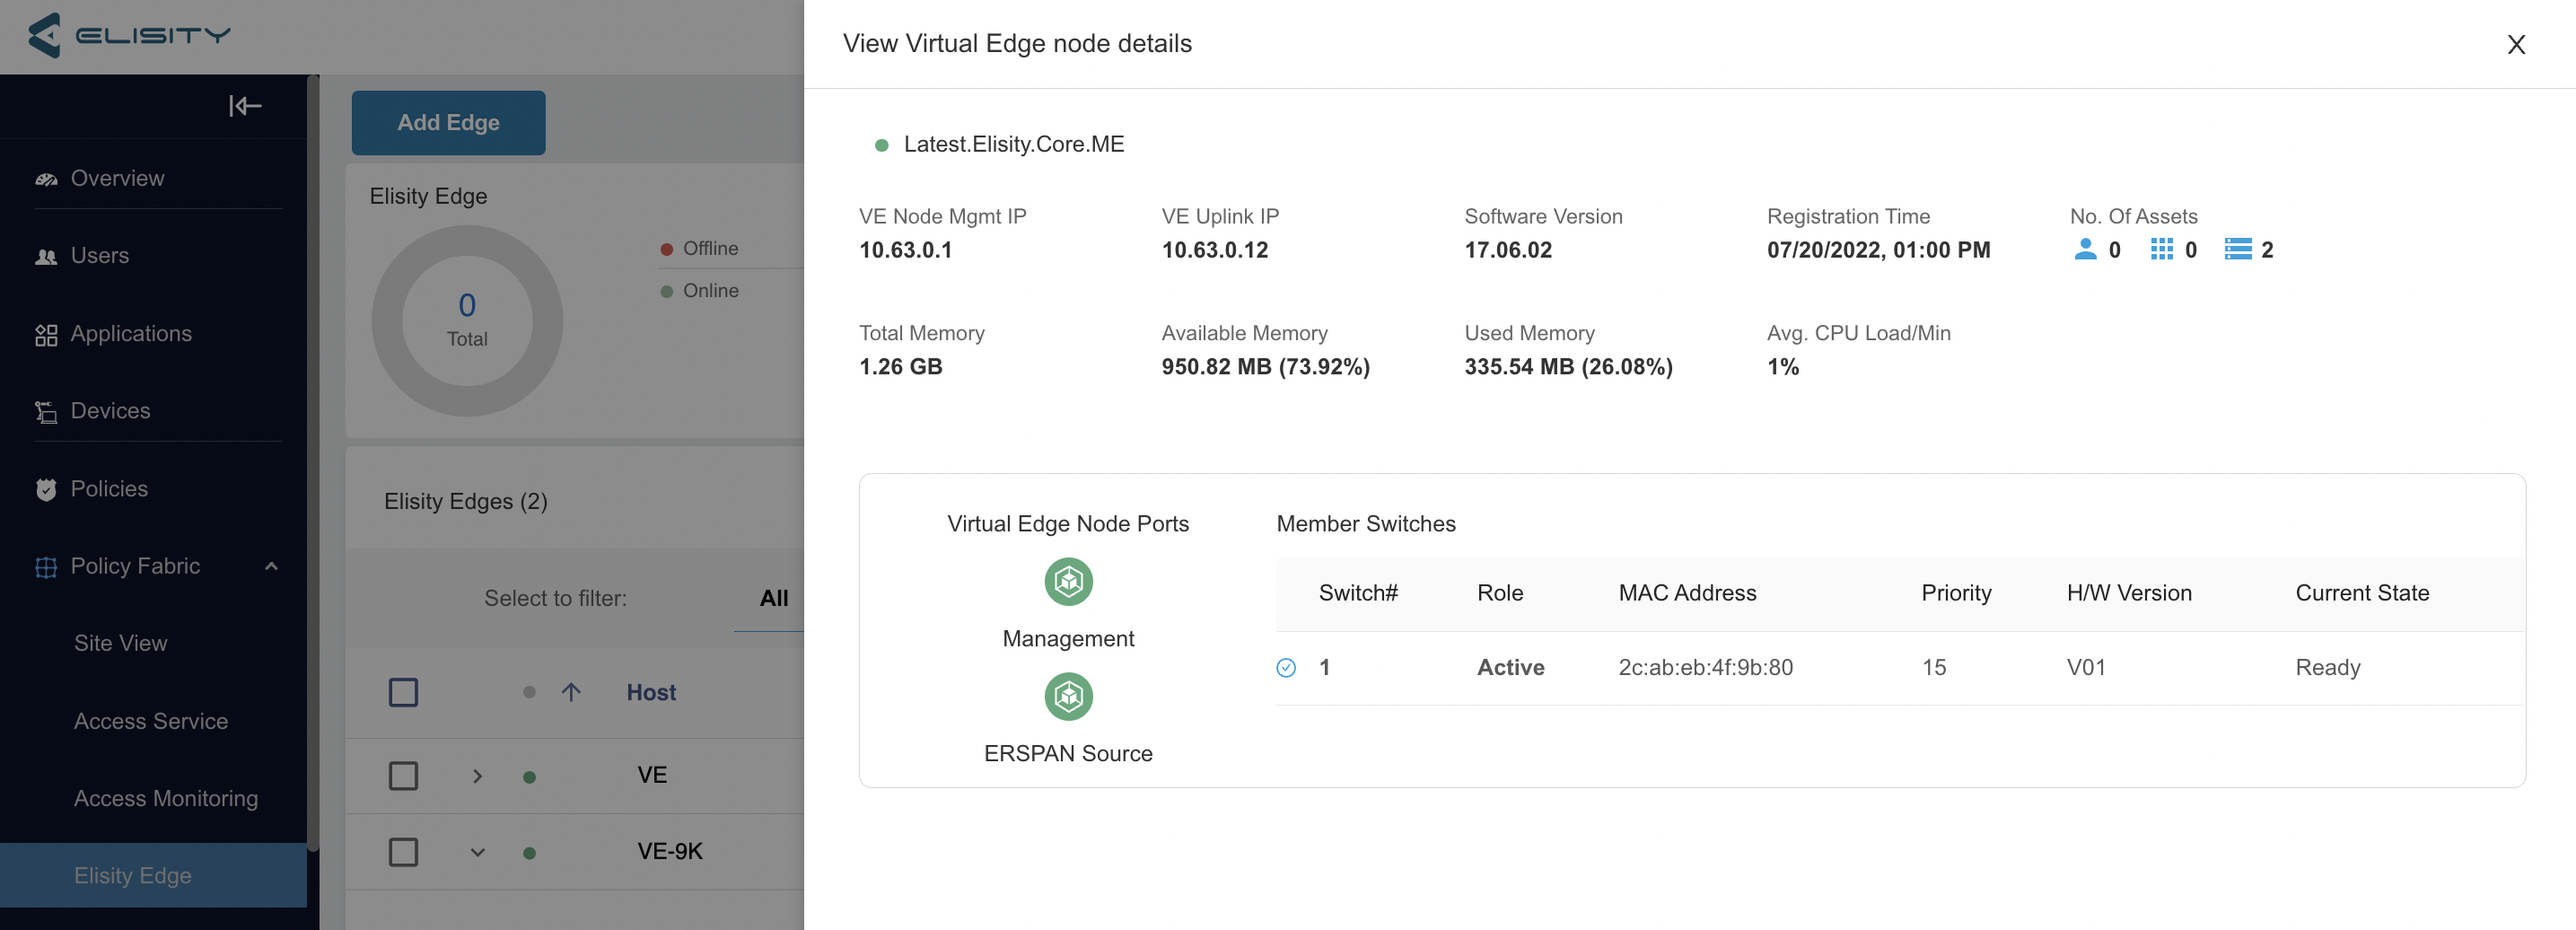This screenshot has width=2576, height=930.
Task: Click the Online legend entry
Action: 700,291
